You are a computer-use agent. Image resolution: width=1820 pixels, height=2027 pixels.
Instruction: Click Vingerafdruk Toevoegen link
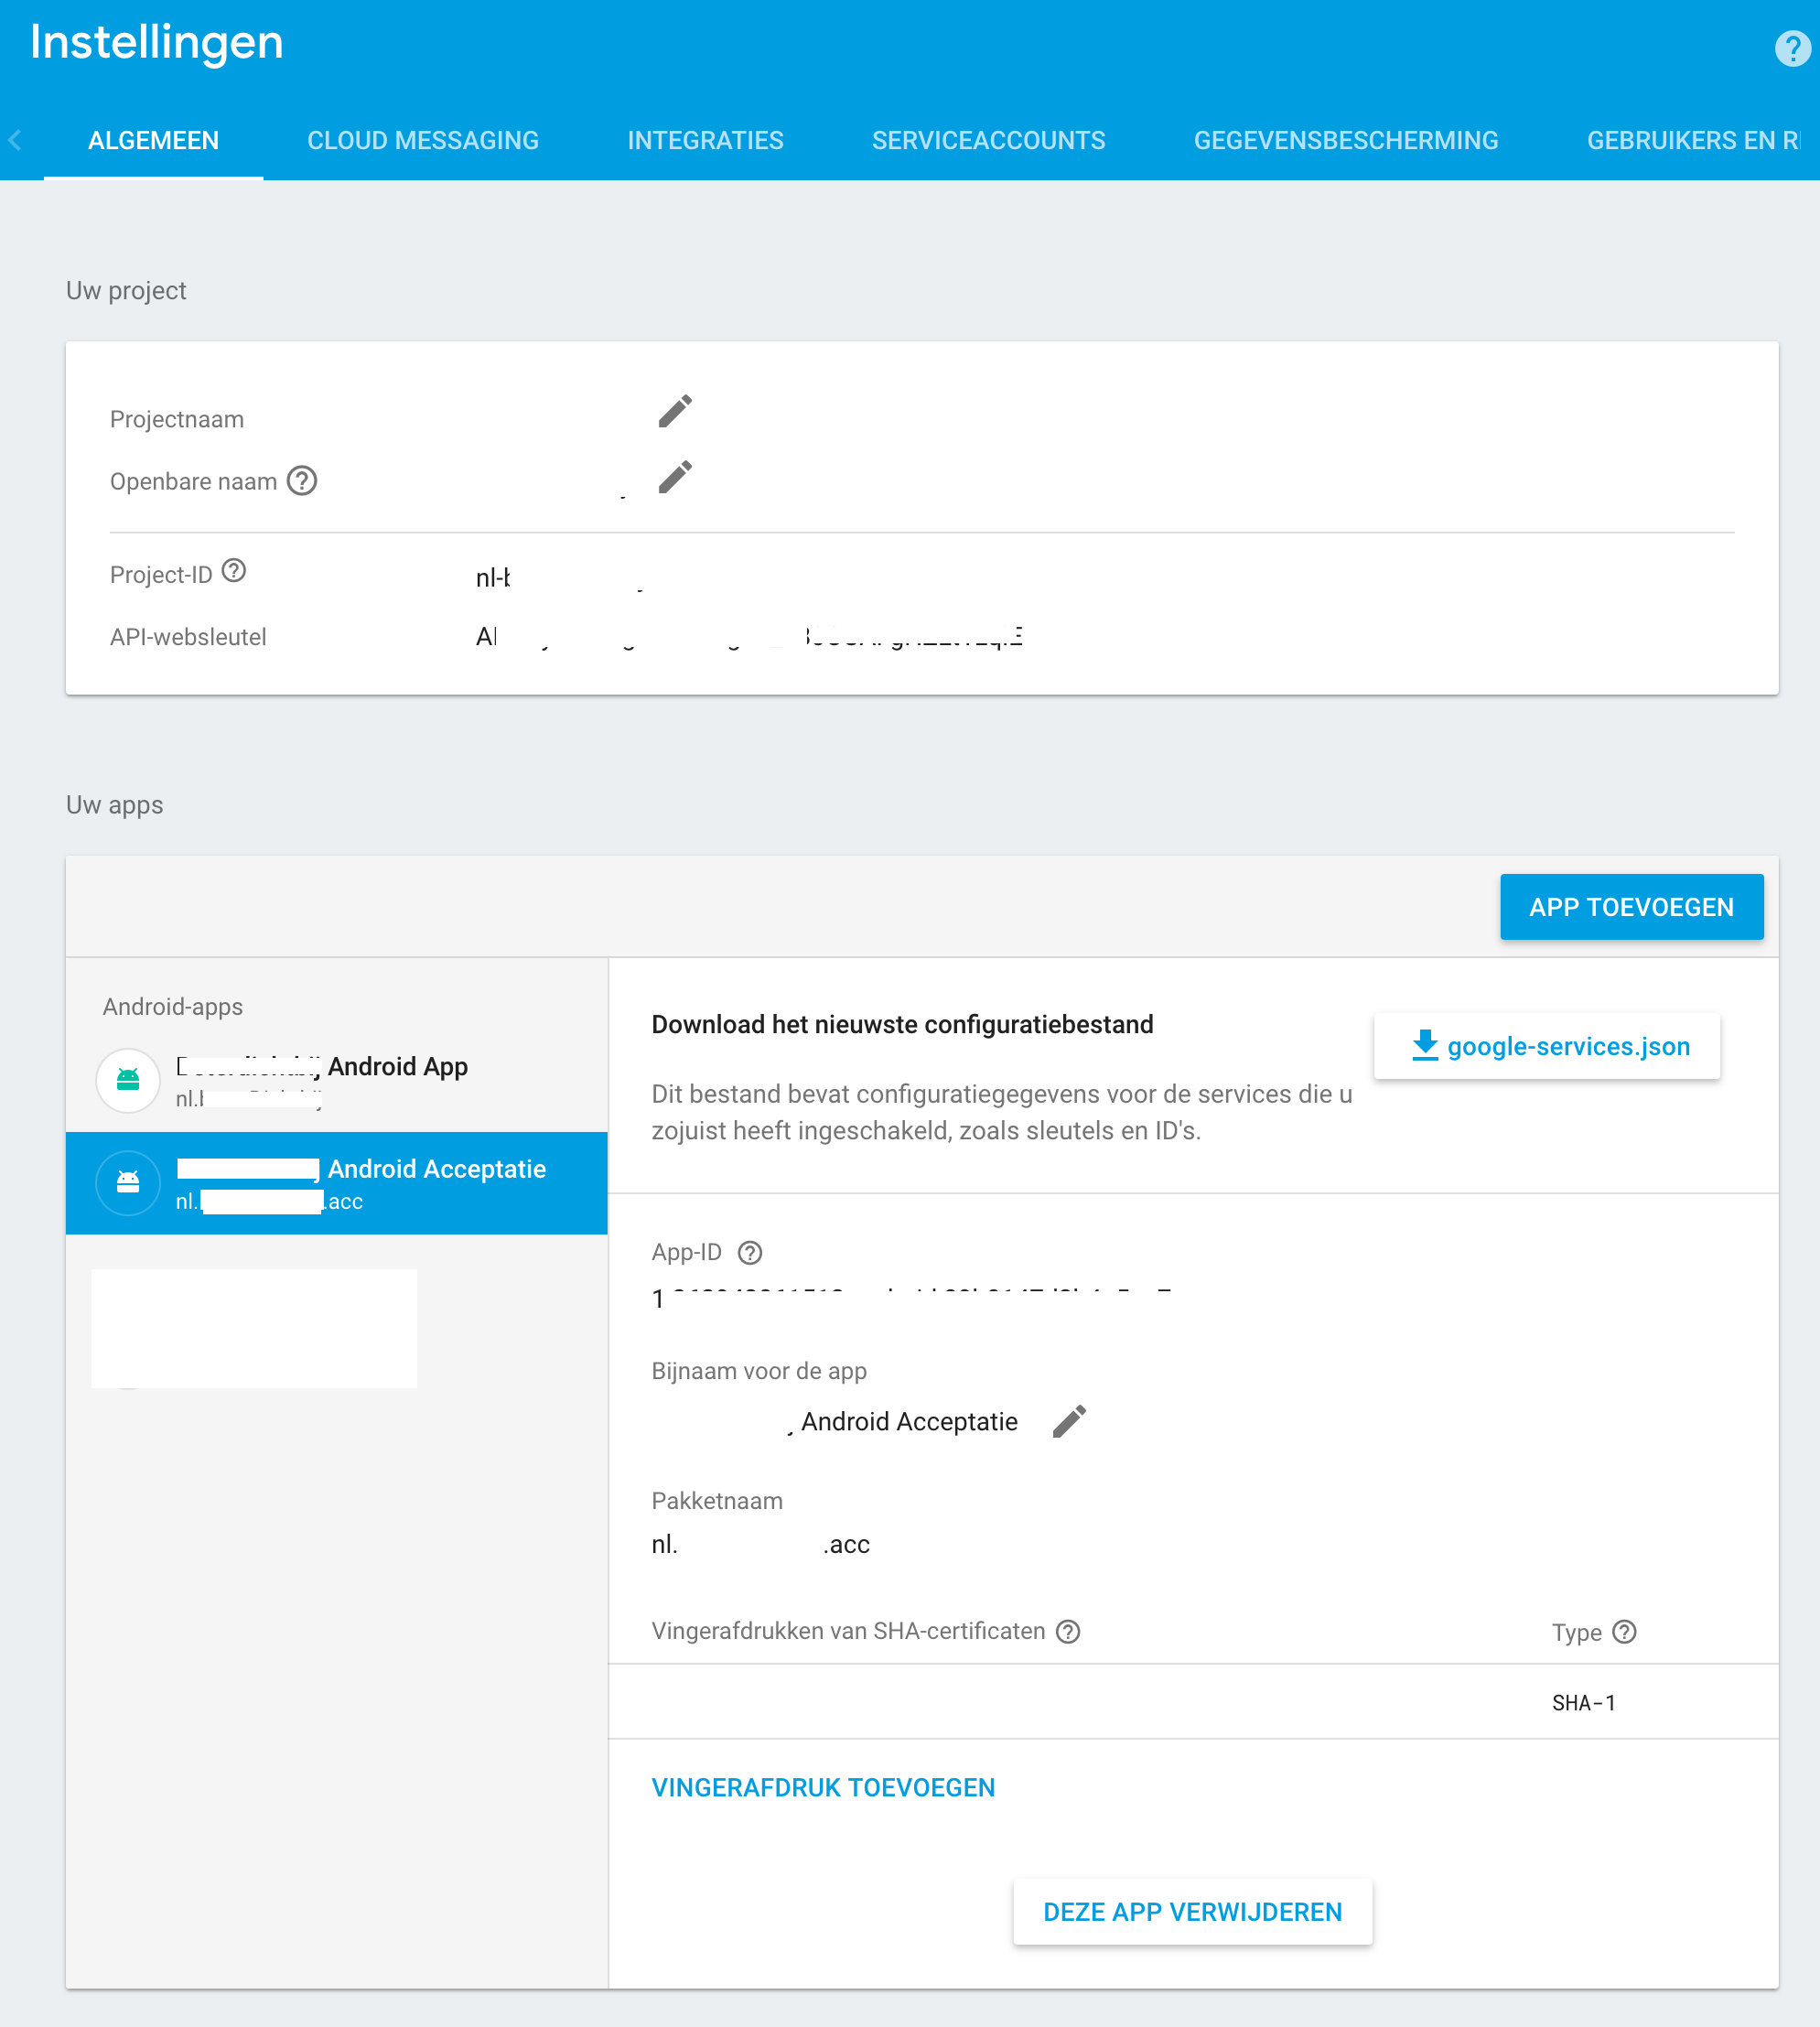pos(823,1787)
